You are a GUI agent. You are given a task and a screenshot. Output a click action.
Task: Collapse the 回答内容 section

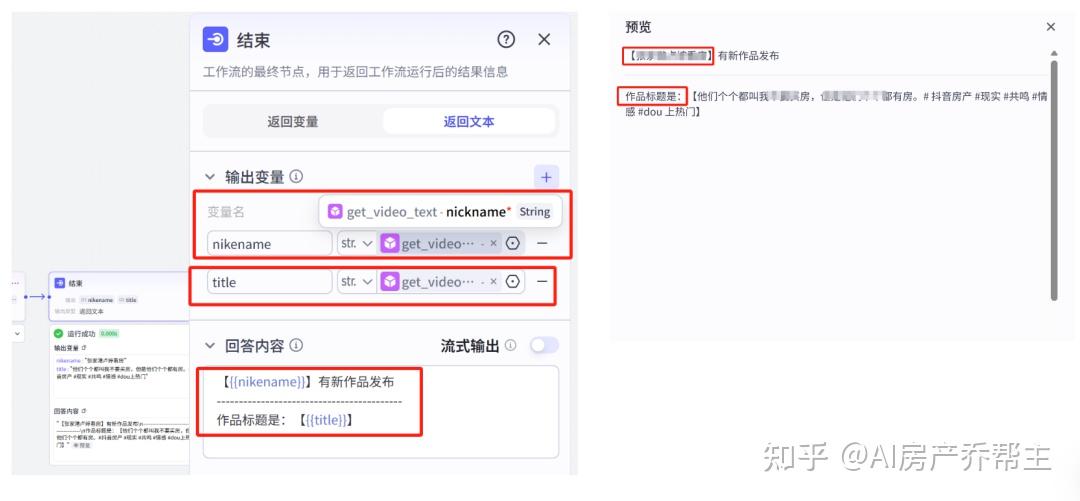pyautogui.click(x=210, y=346)
